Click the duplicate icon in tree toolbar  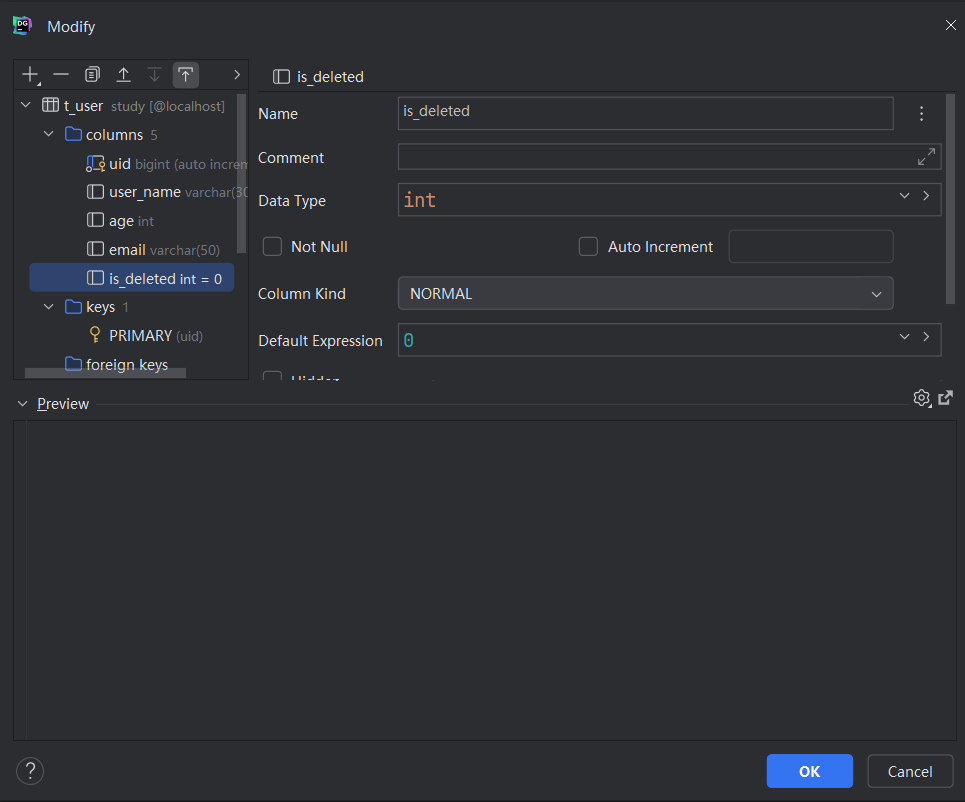(92, 75)
